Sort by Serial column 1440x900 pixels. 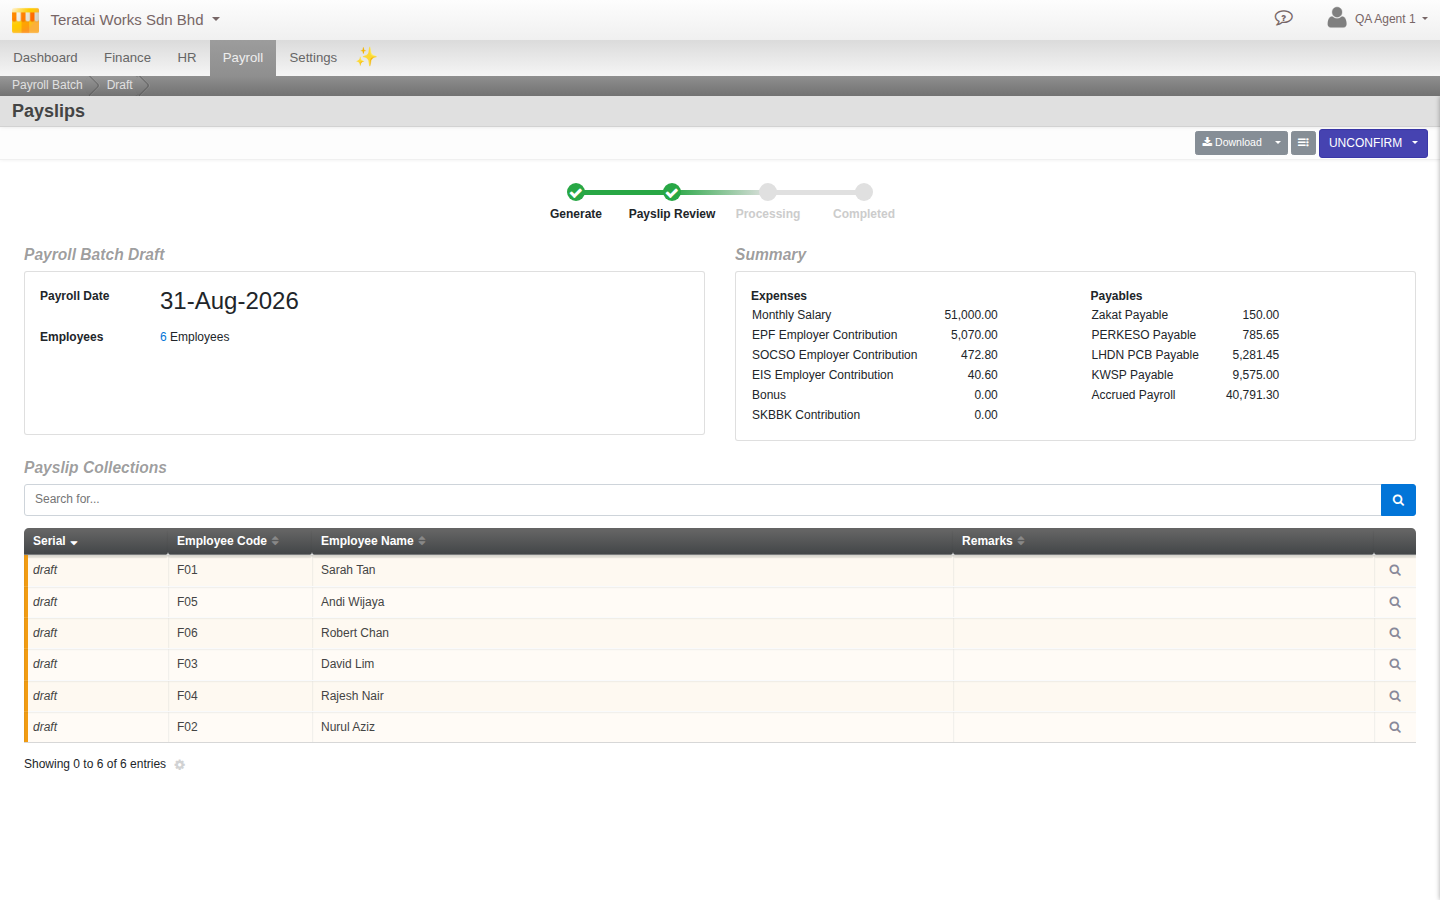[x=55, y=541]
